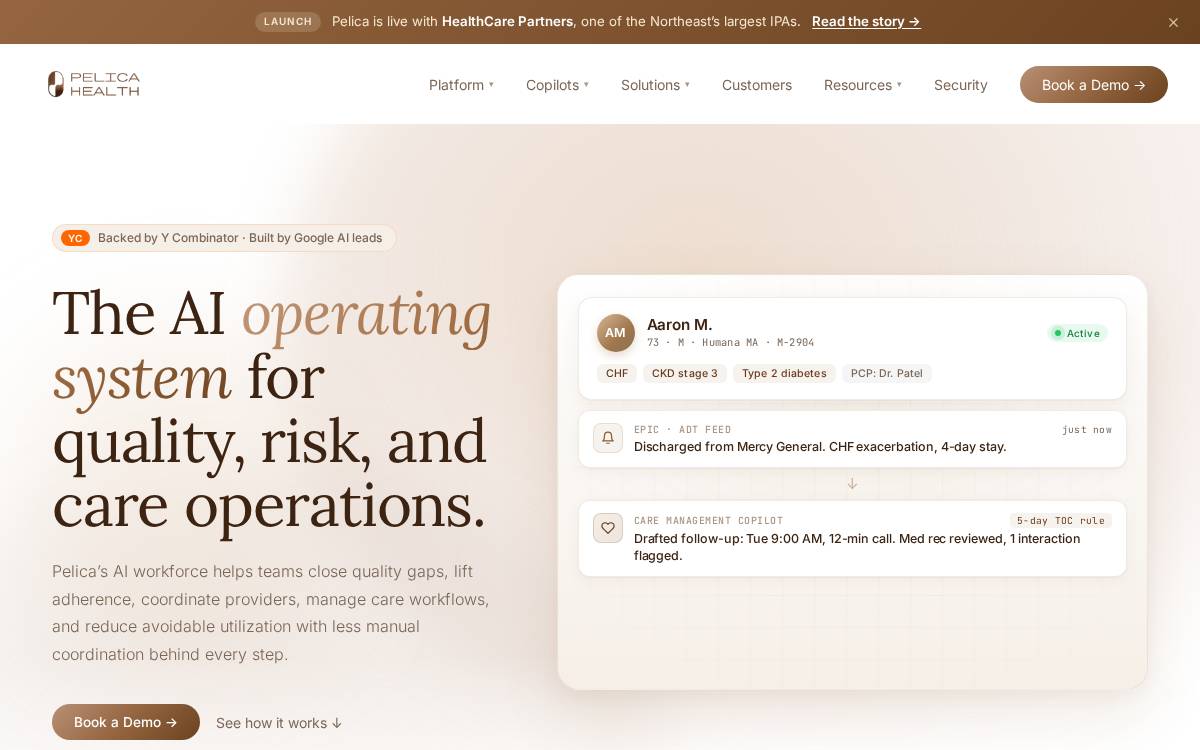Click the PCP: Dr. Patel tag
This screenshot has width=1200, height=750.
(x=887, y=373)
